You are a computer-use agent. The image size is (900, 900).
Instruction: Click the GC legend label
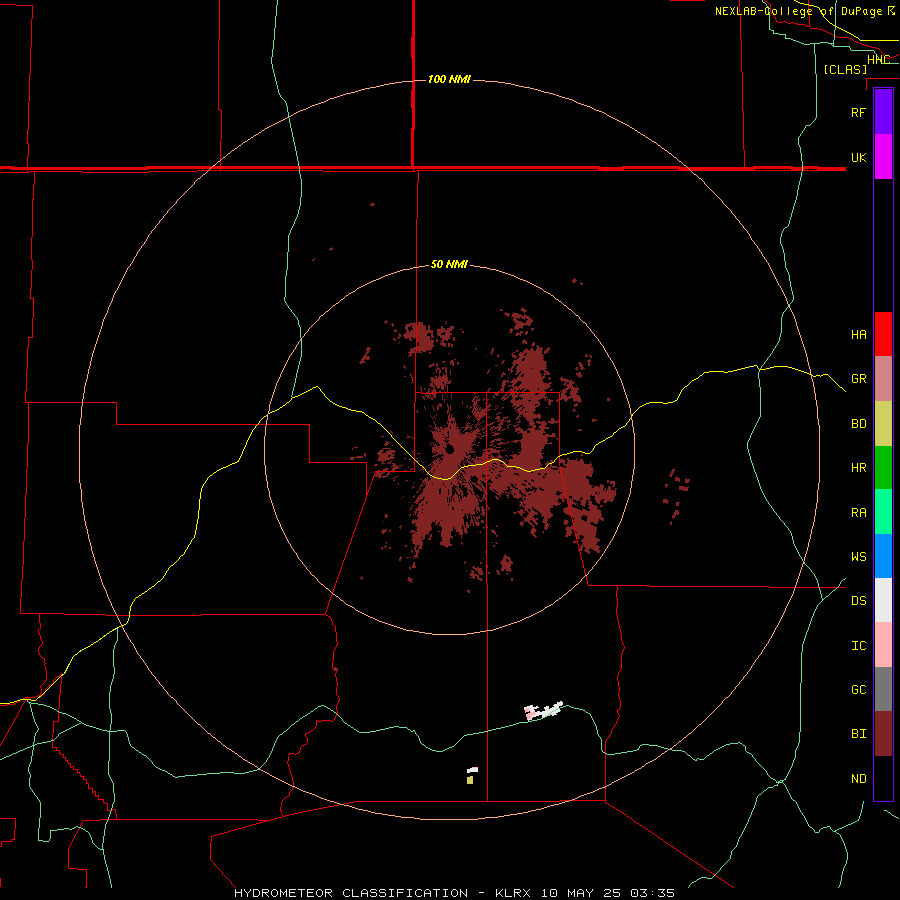(x=858, y=690)
